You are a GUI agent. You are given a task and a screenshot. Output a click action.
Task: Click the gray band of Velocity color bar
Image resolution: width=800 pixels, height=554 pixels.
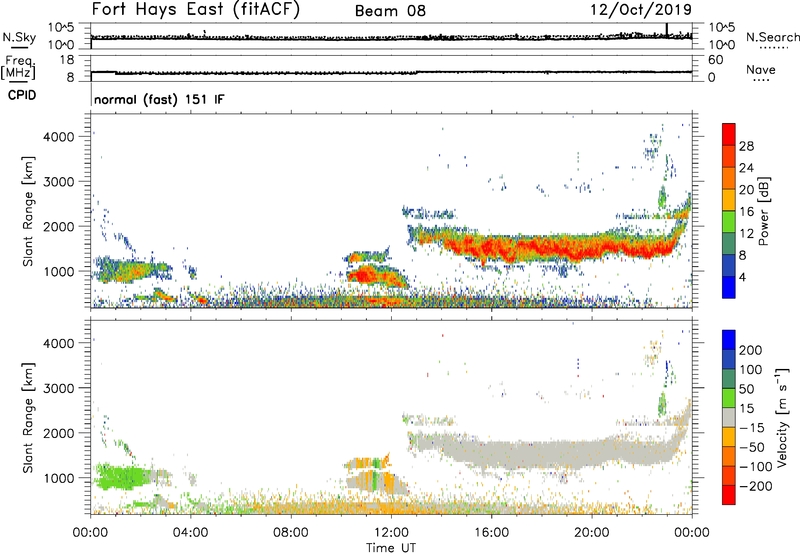coord(729,418)
